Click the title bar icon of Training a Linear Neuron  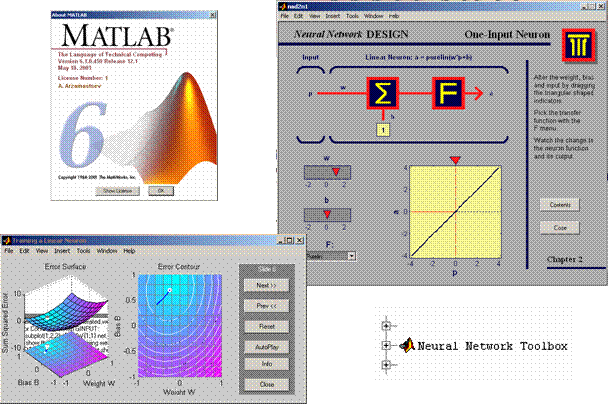(x=7, y=240)
